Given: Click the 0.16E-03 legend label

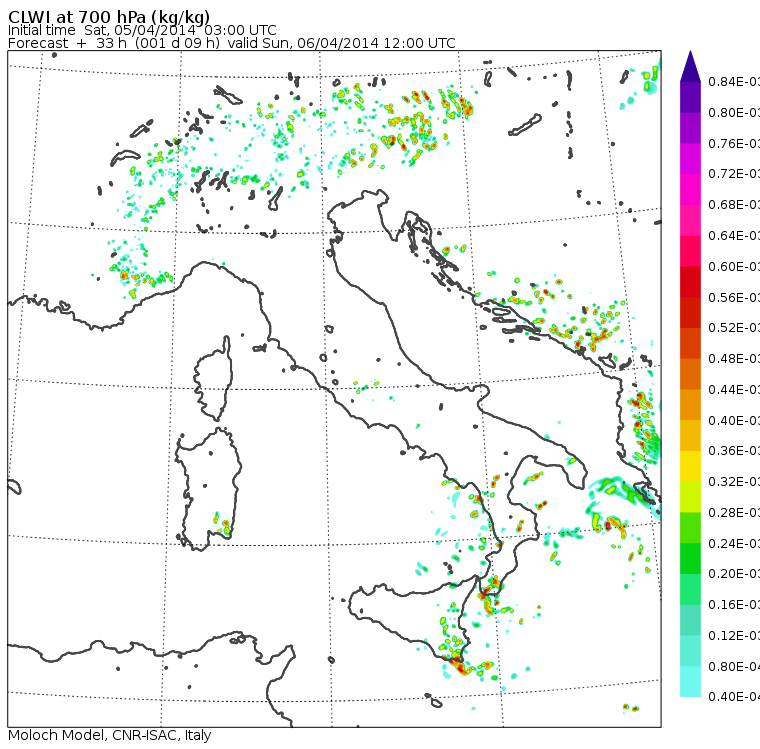Looking at the screenshot, I should (x=734, y=605).
